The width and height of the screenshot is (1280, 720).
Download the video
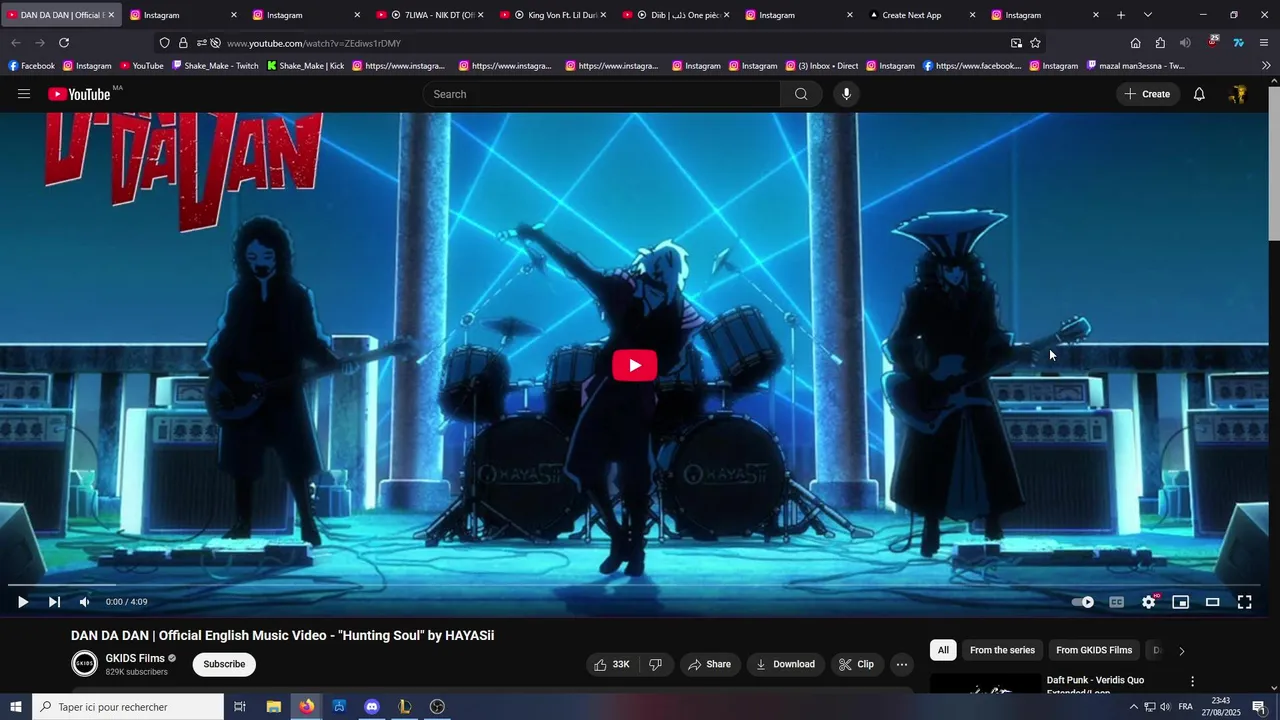pos(785,664)
